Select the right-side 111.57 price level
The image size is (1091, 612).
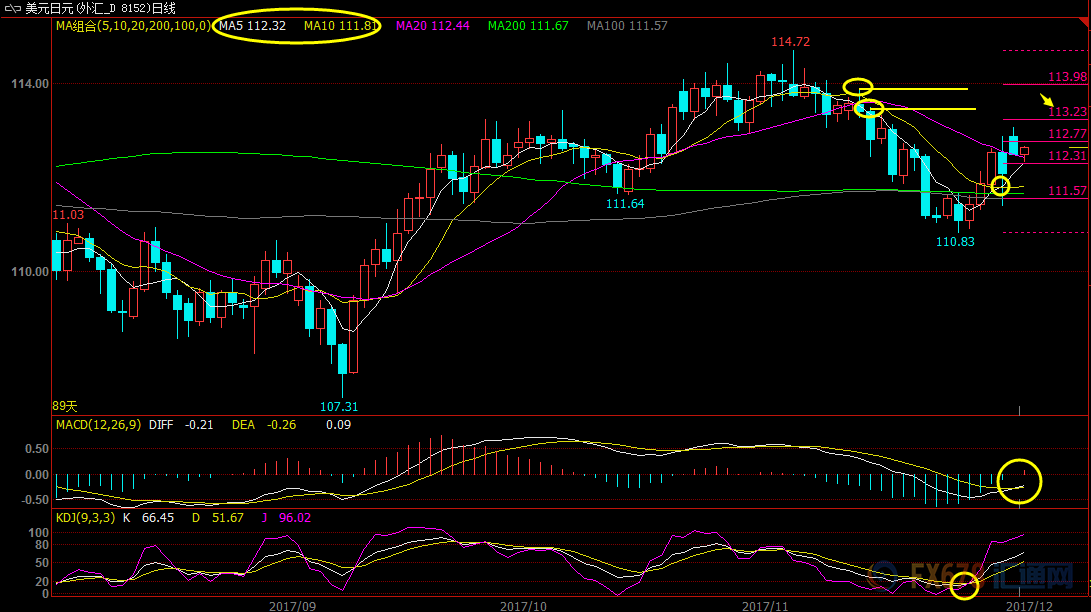pyautogui.click(x=1067, y=191)
